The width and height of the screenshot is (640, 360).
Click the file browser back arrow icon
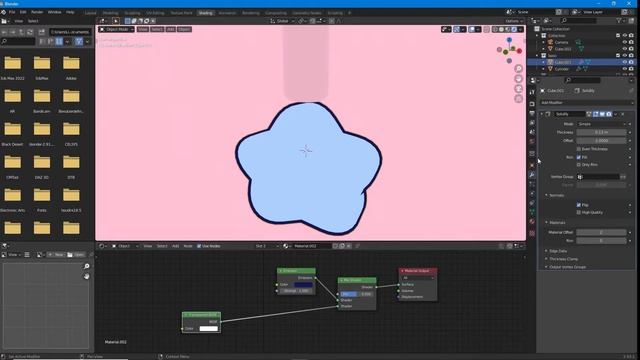click(x=4, y=32)
